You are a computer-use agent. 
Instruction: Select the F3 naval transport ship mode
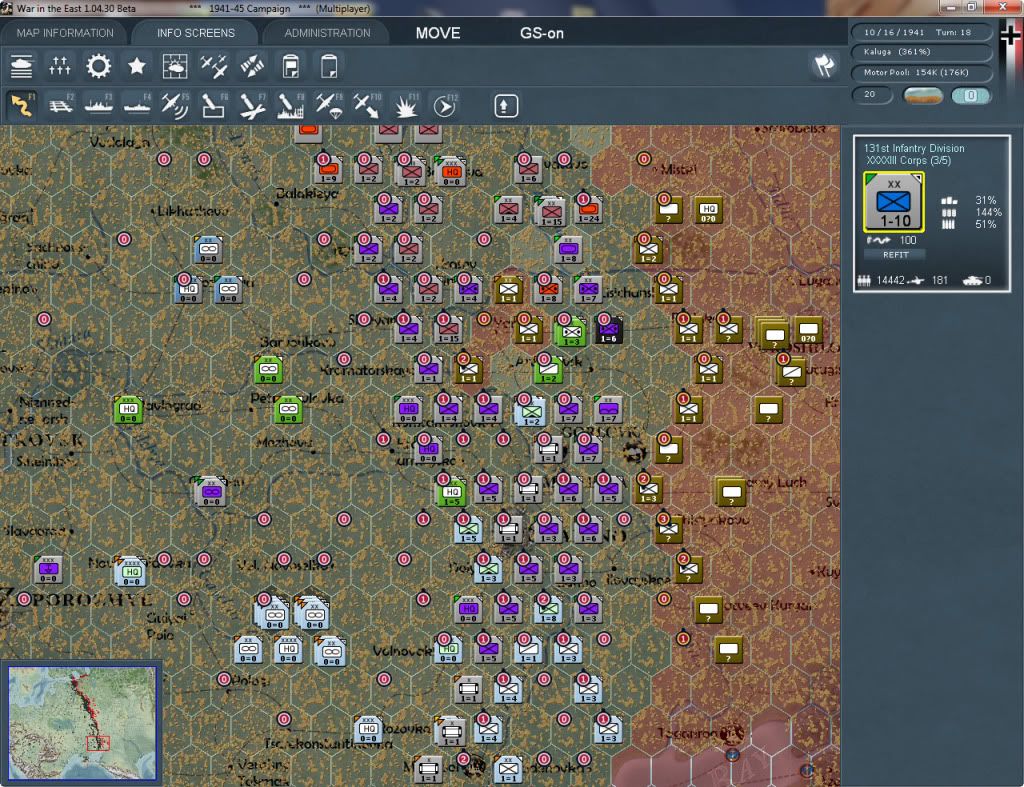pos(99,105)
